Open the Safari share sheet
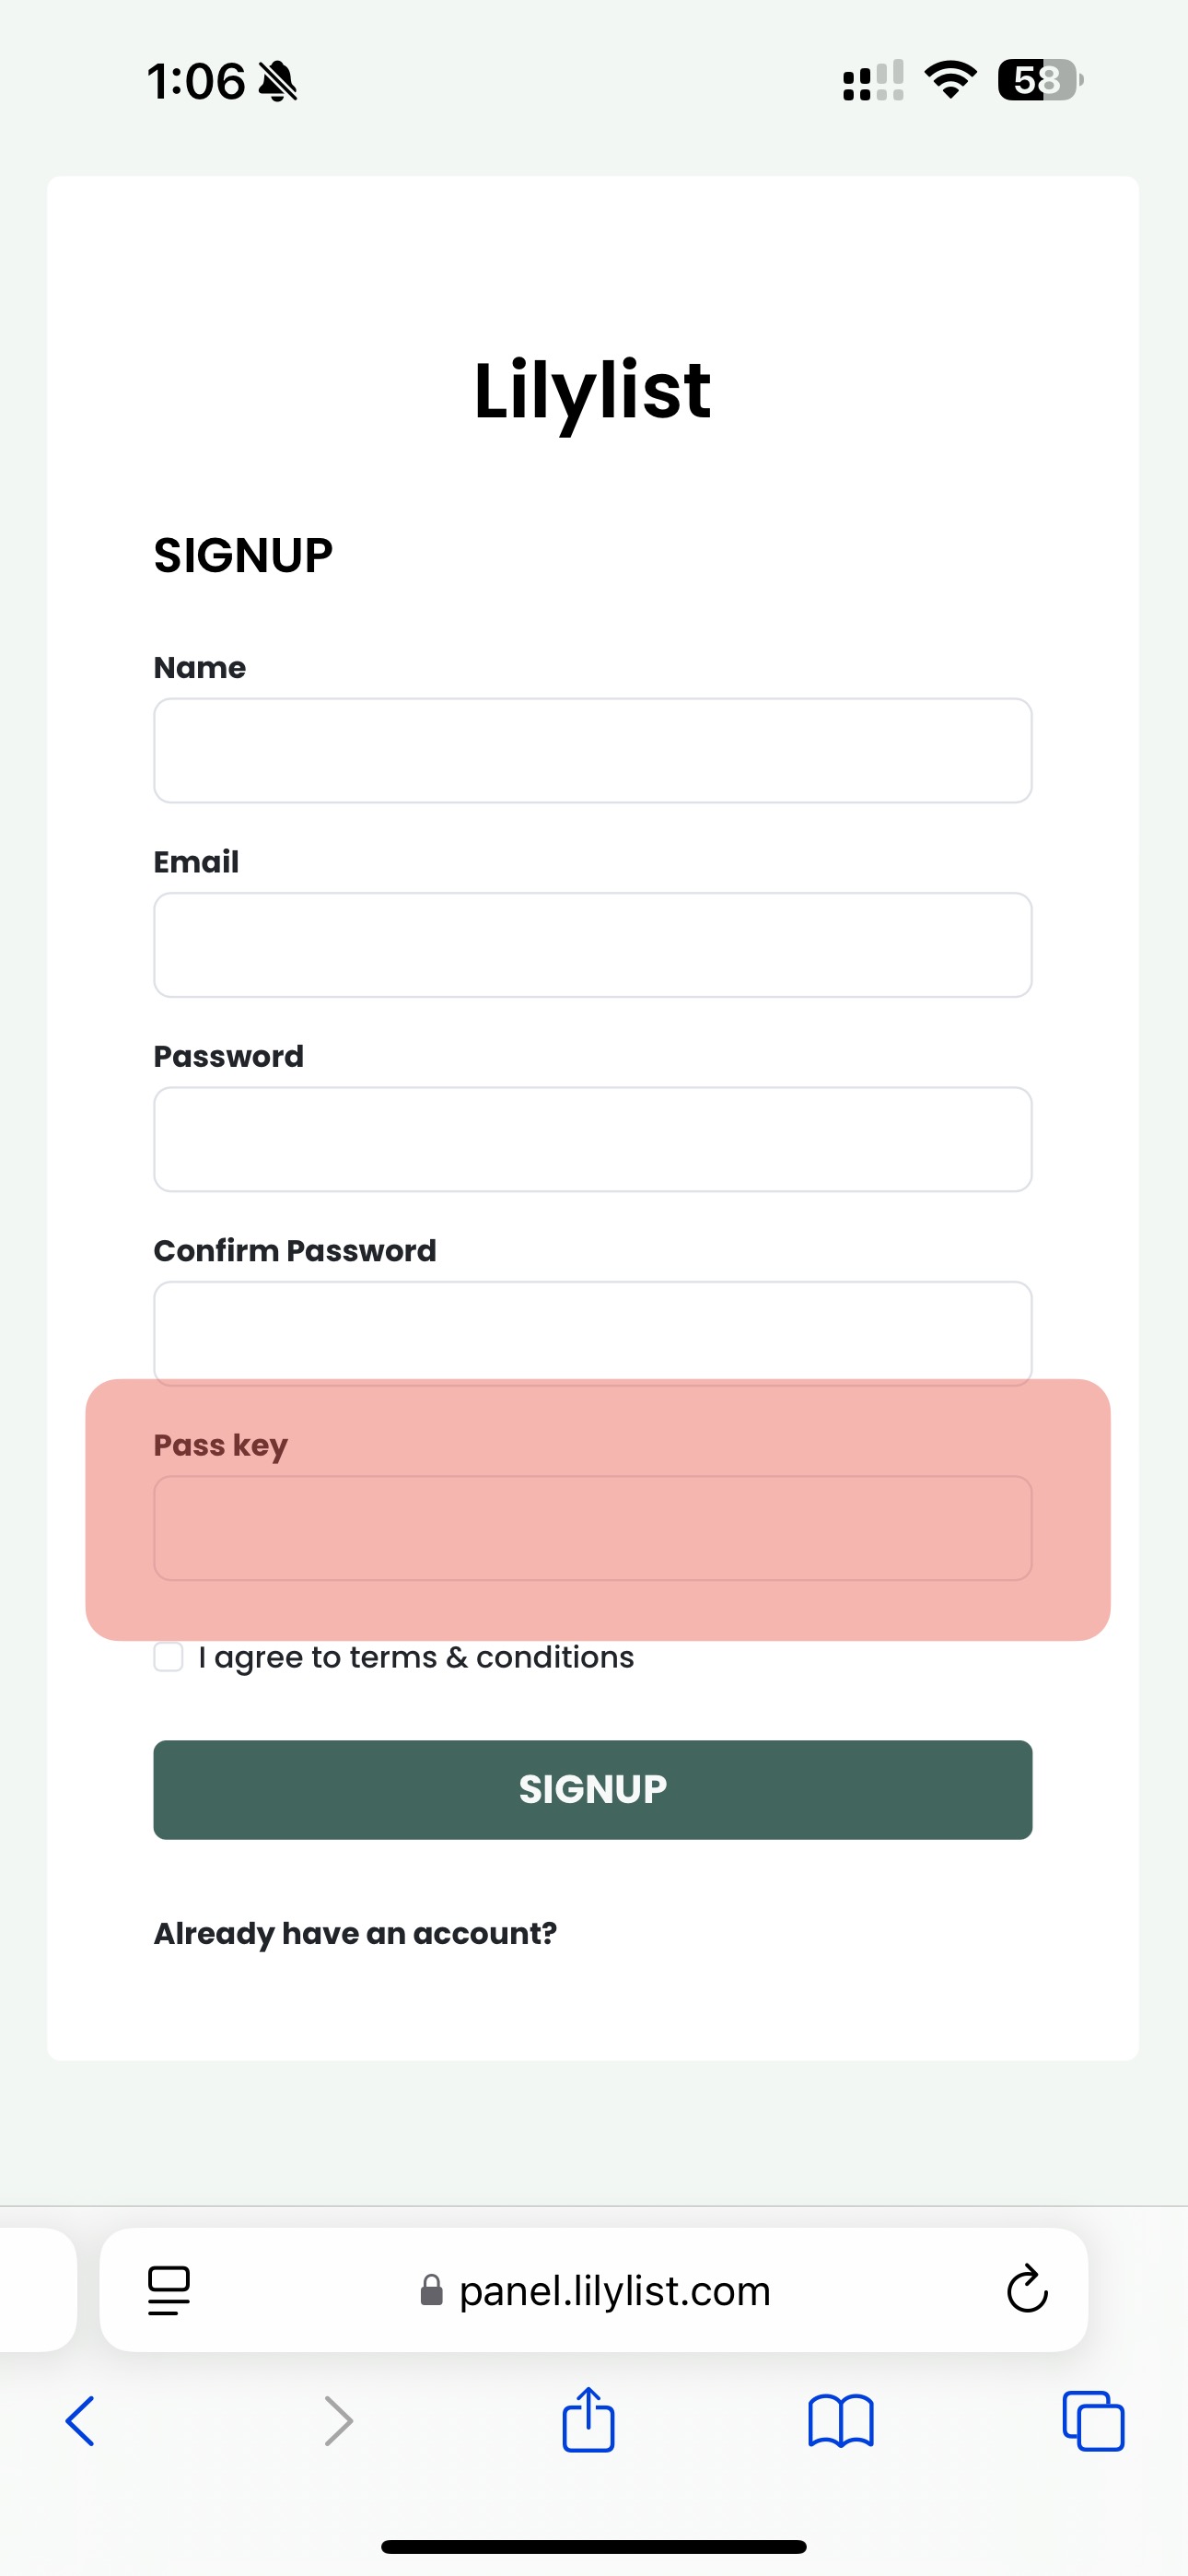 [x=588, y=2419]
